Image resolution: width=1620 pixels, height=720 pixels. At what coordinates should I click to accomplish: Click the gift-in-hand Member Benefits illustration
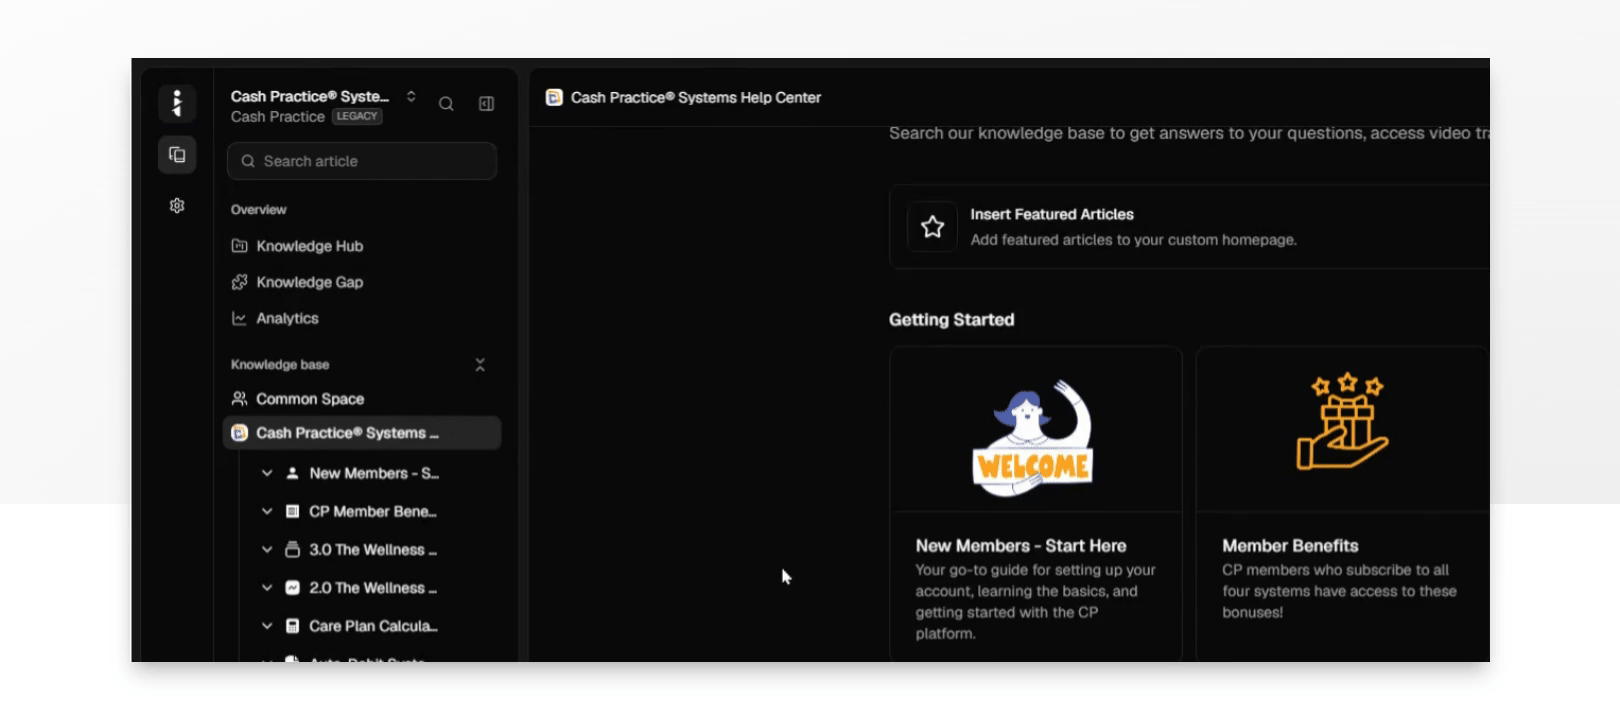click(1343, 421)
